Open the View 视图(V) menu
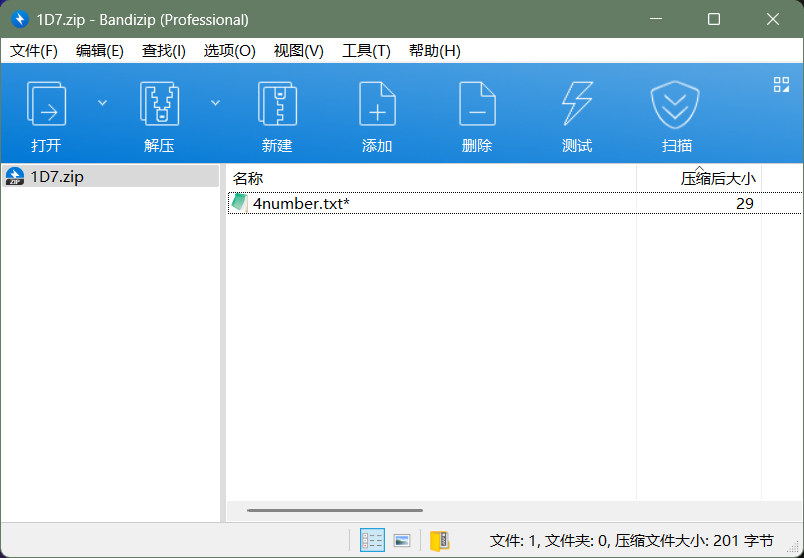 298,51
